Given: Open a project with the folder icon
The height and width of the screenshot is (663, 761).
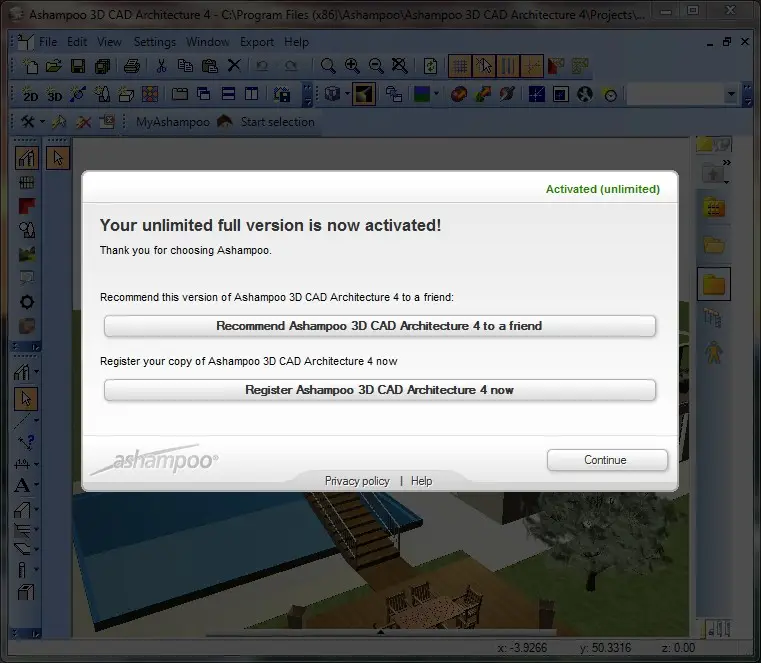Looking at the screenshot, I should tap(54, 66).
